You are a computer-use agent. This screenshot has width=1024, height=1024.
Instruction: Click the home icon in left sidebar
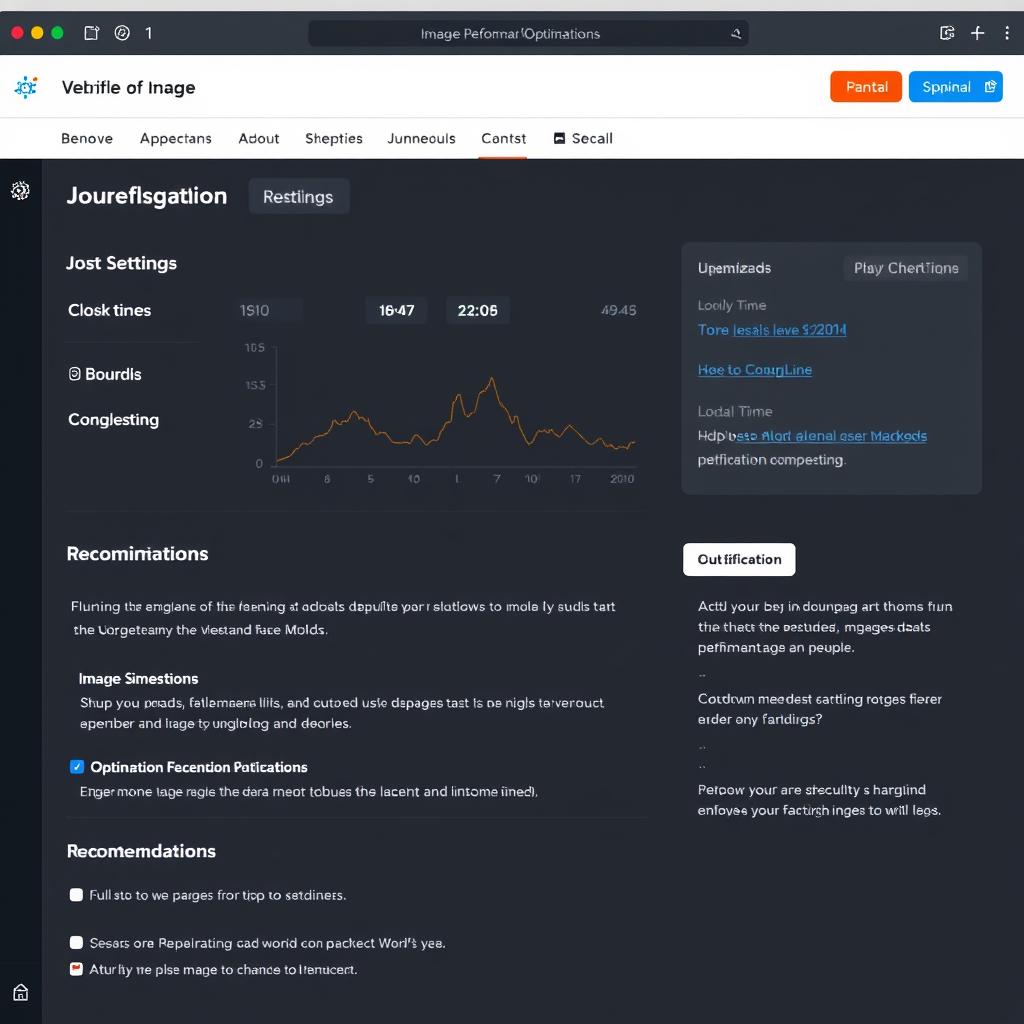point(20,993)
